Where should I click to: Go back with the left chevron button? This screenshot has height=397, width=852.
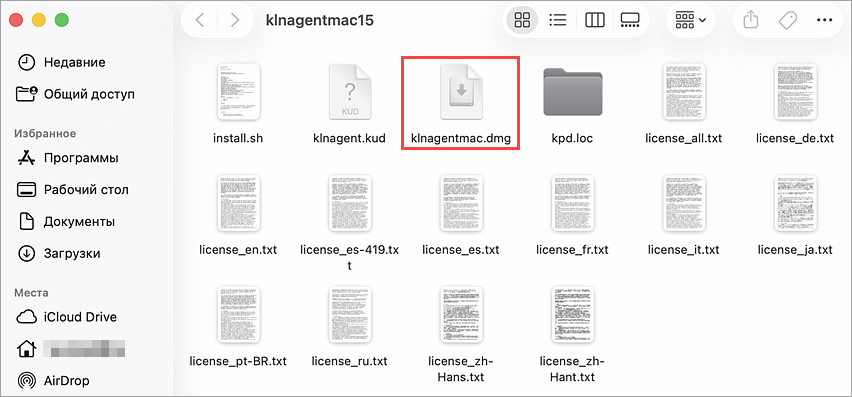click(199, 20)
